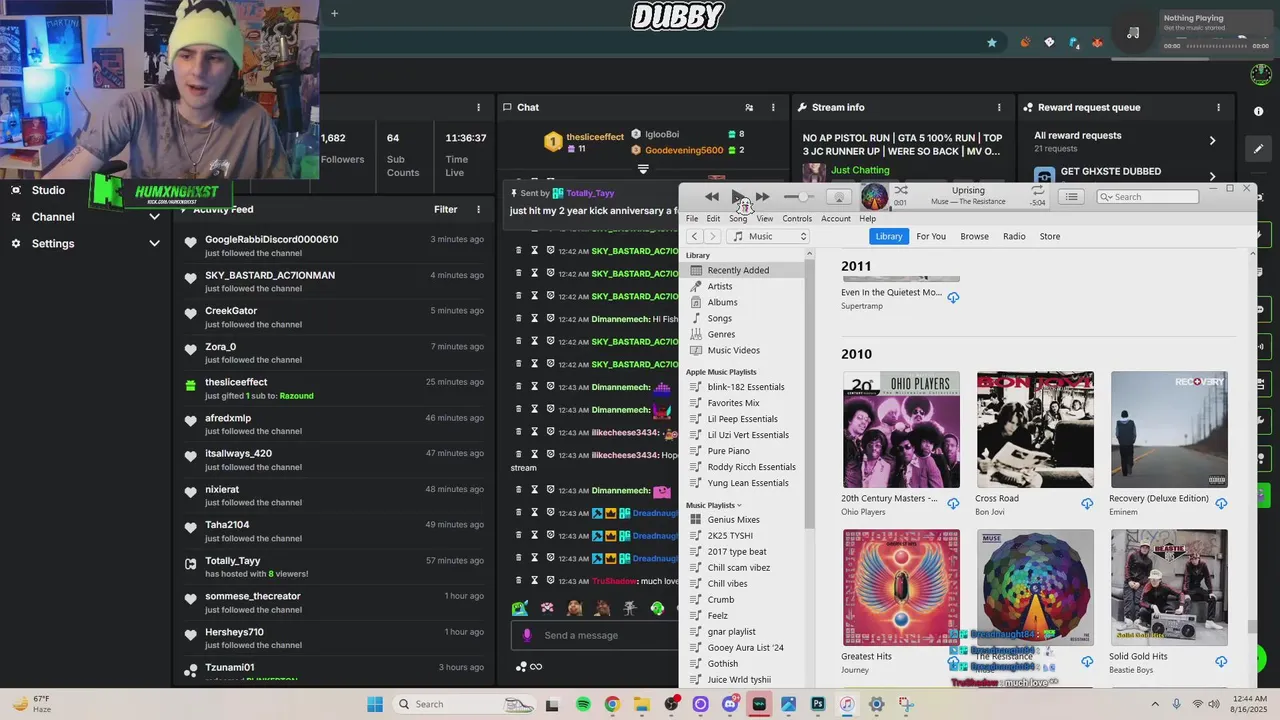Open Chrome from the taskbar
This screenshot has height=720, width=1280.
click(x=612, y=704)
